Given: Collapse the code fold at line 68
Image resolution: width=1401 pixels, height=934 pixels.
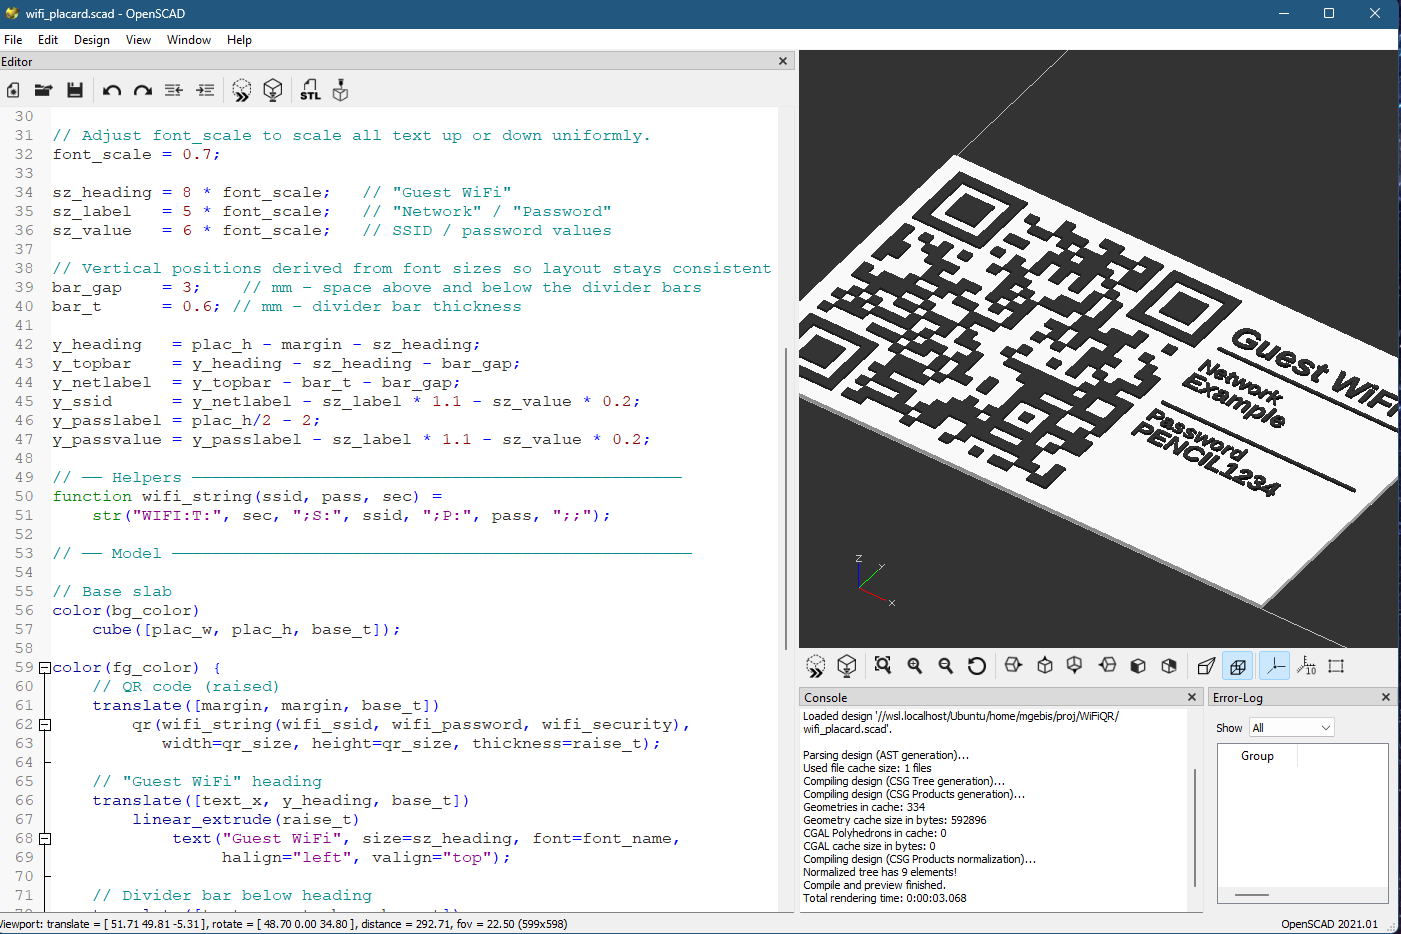Looking at the screenshot, I should point(45,839).
